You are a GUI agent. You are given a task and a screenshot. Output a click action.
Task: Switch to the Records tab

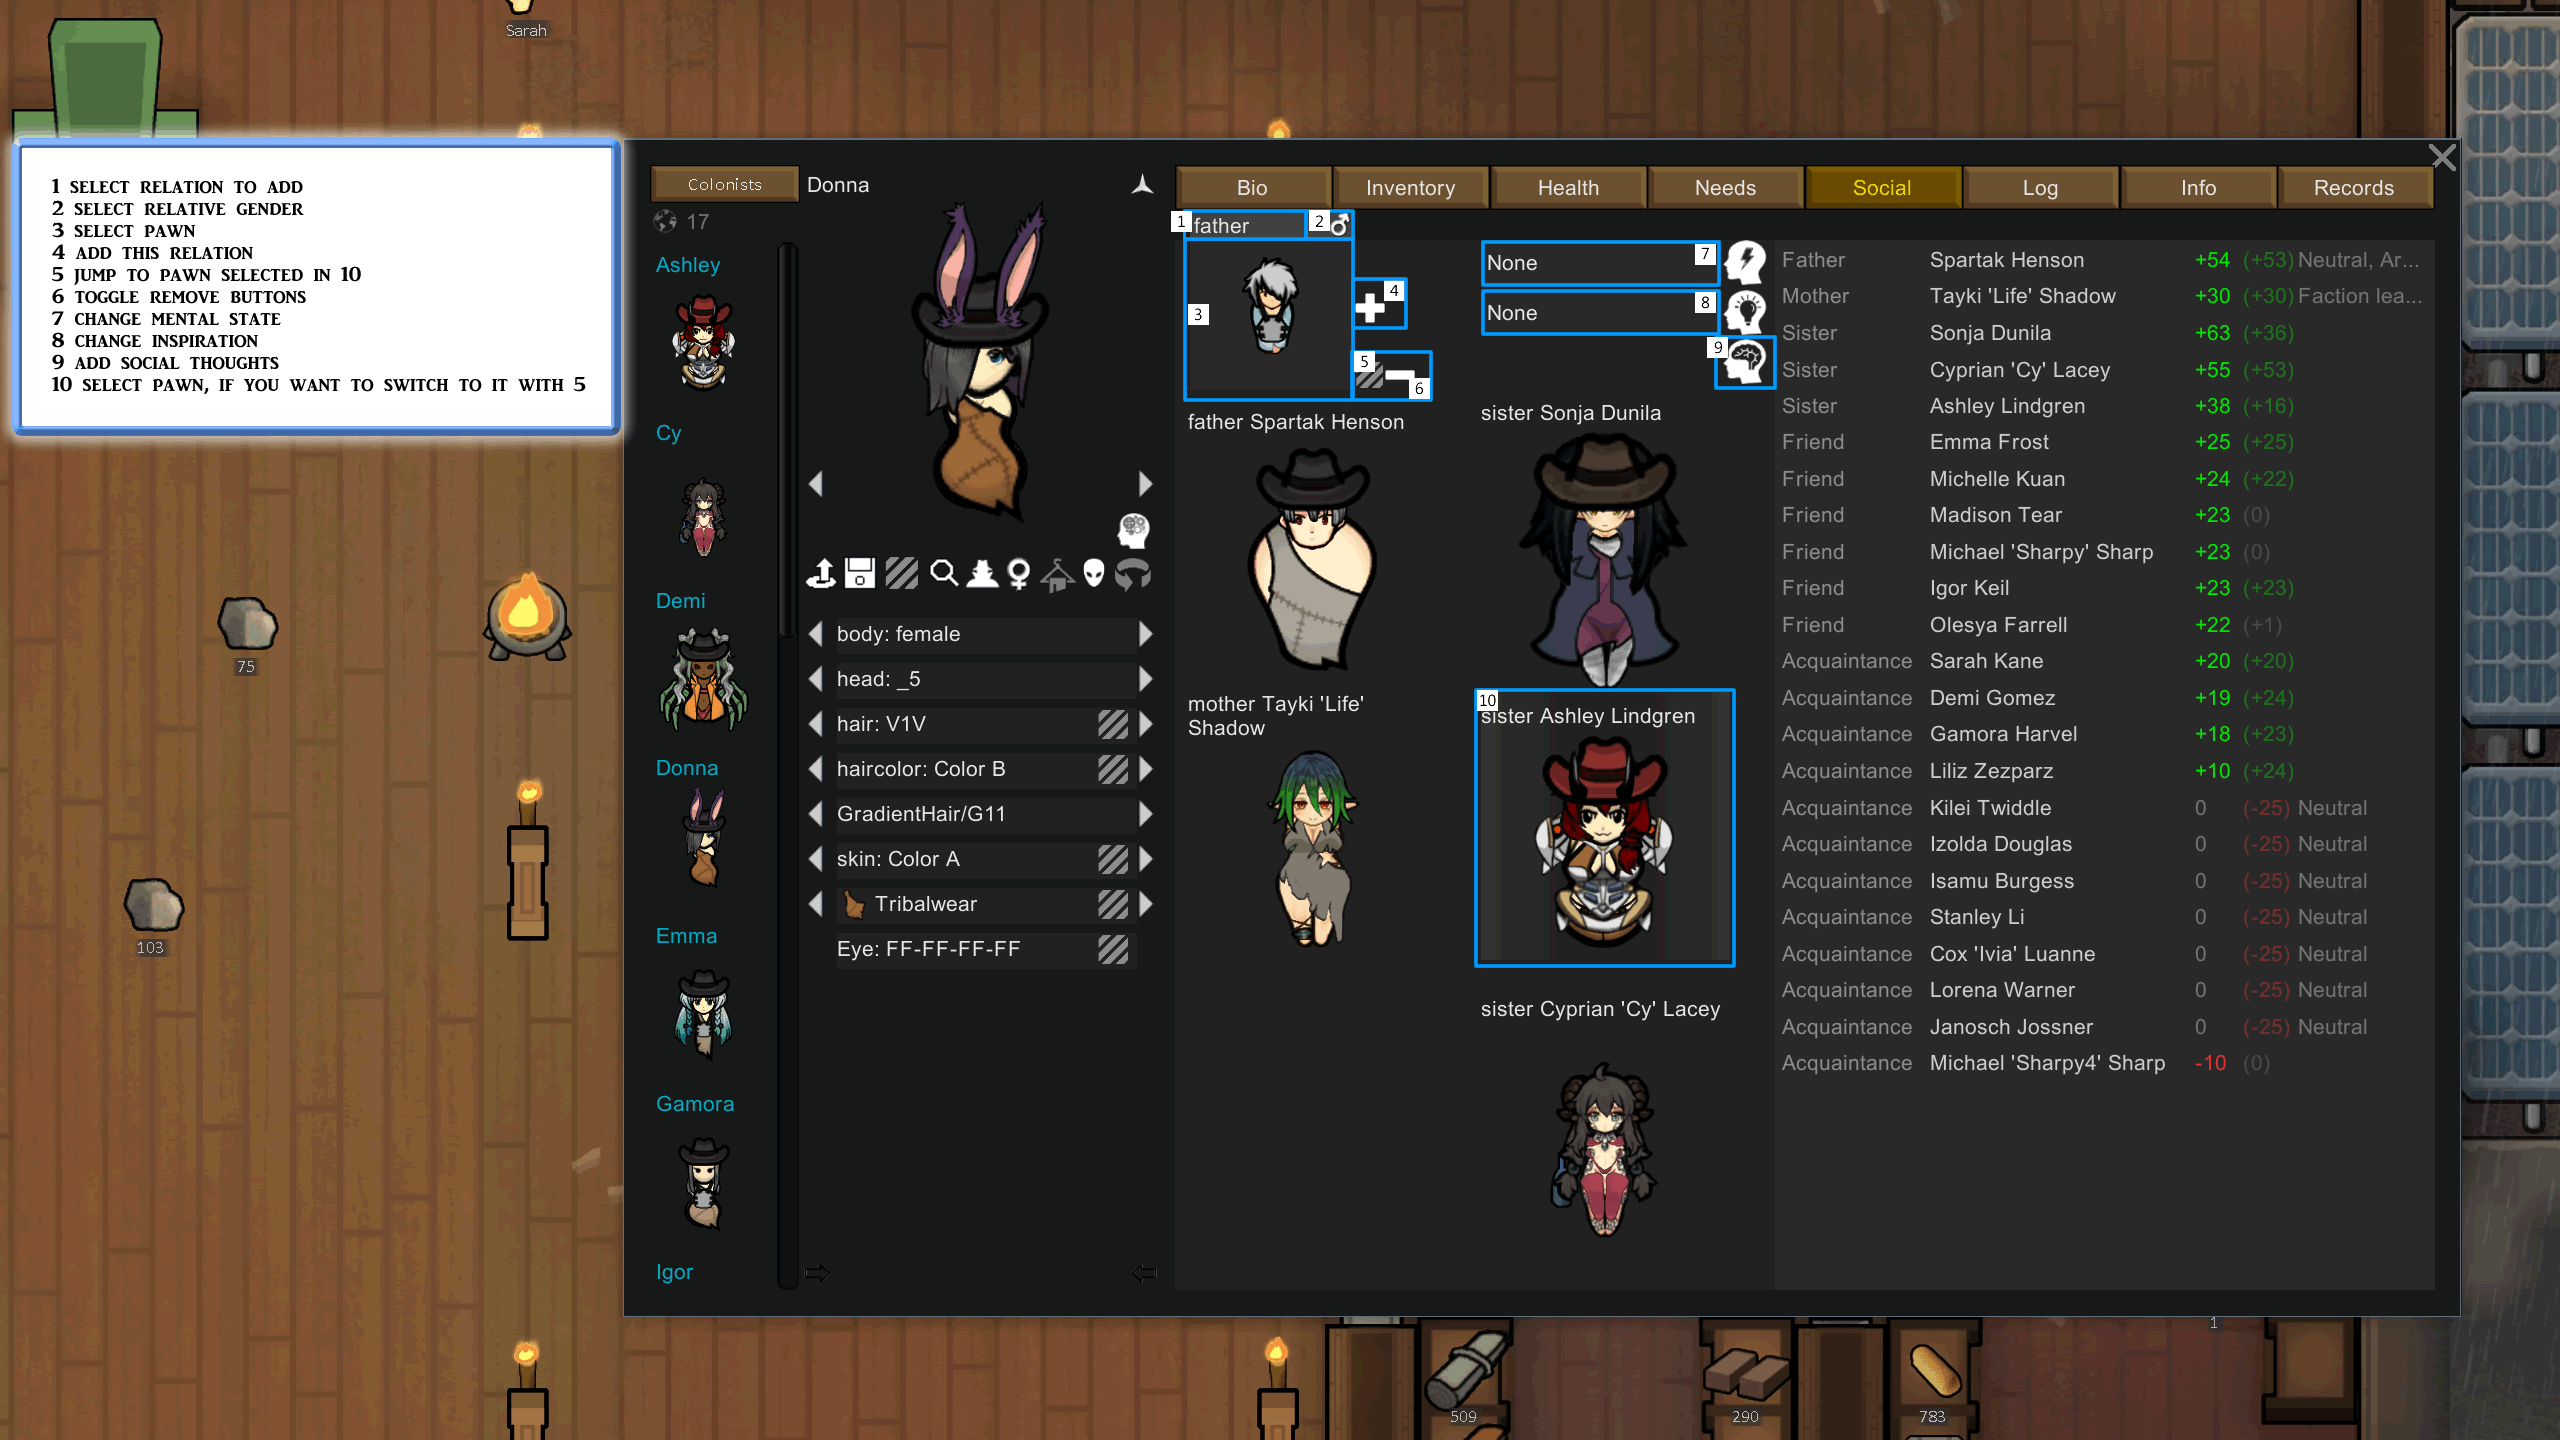2353,186
